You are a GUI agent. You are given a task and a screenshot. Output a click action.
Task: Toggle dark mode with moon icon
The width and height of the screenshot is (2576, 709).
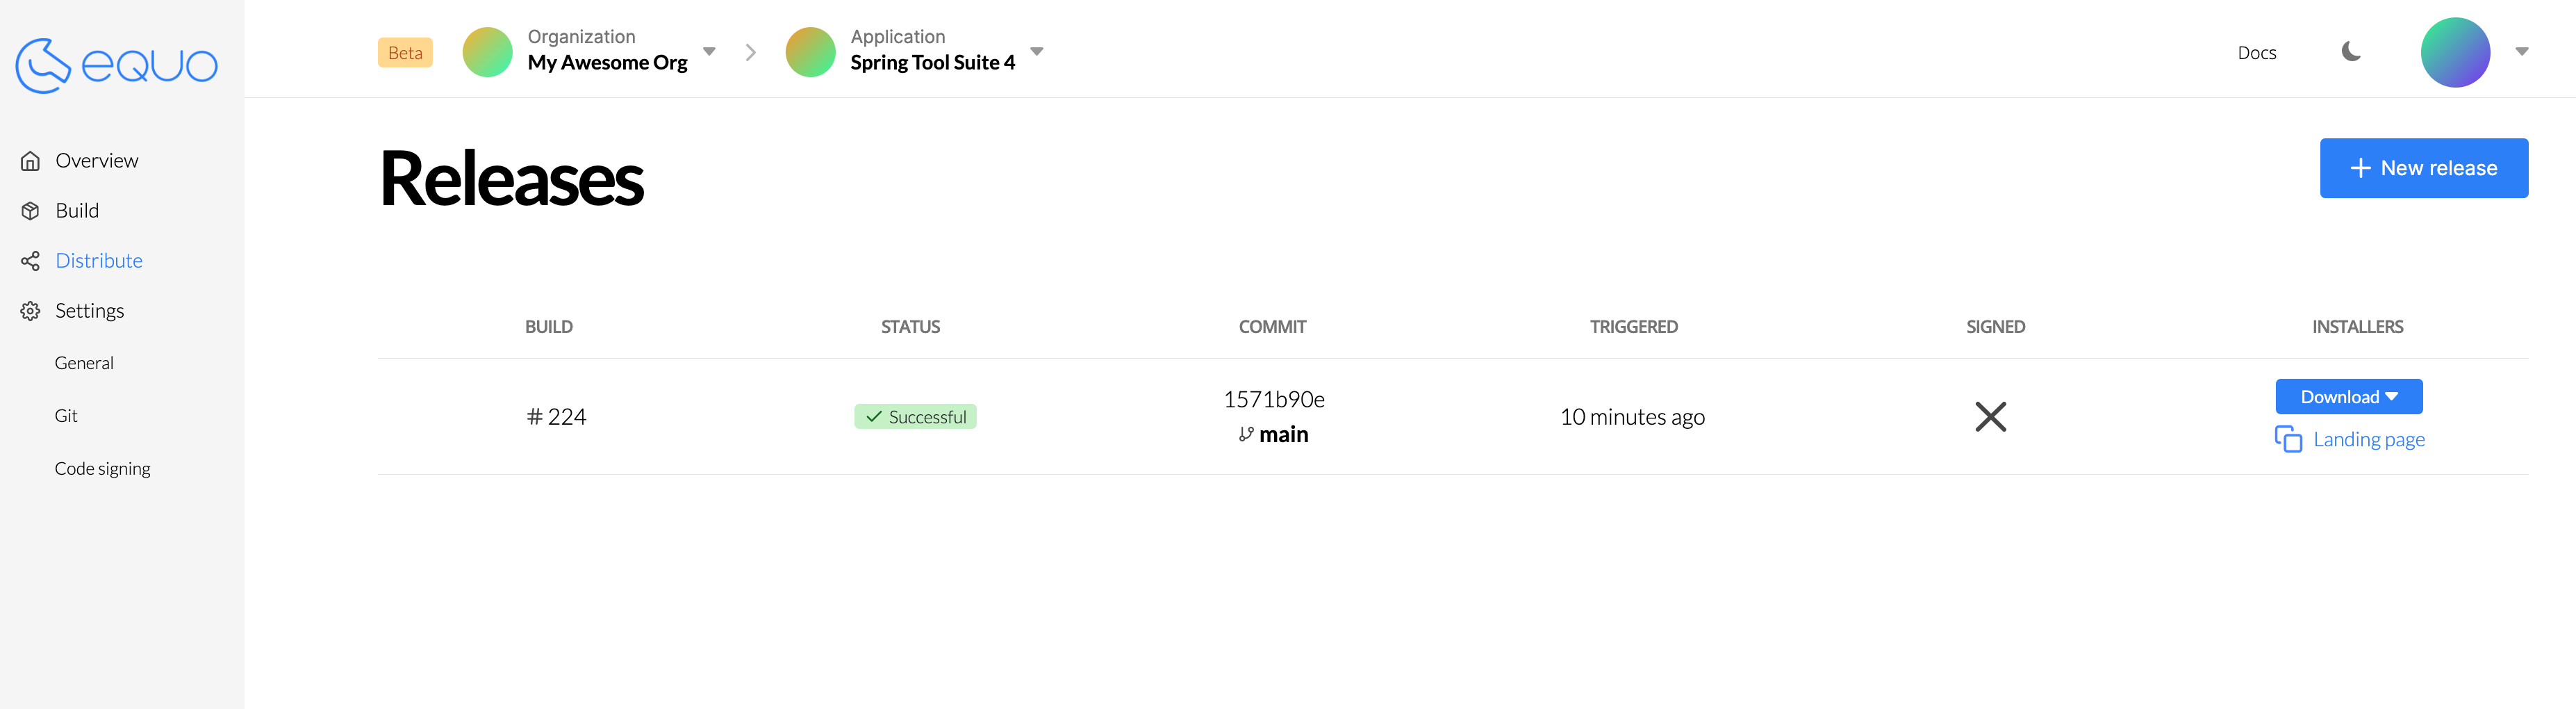click(x=2351, y=52)
